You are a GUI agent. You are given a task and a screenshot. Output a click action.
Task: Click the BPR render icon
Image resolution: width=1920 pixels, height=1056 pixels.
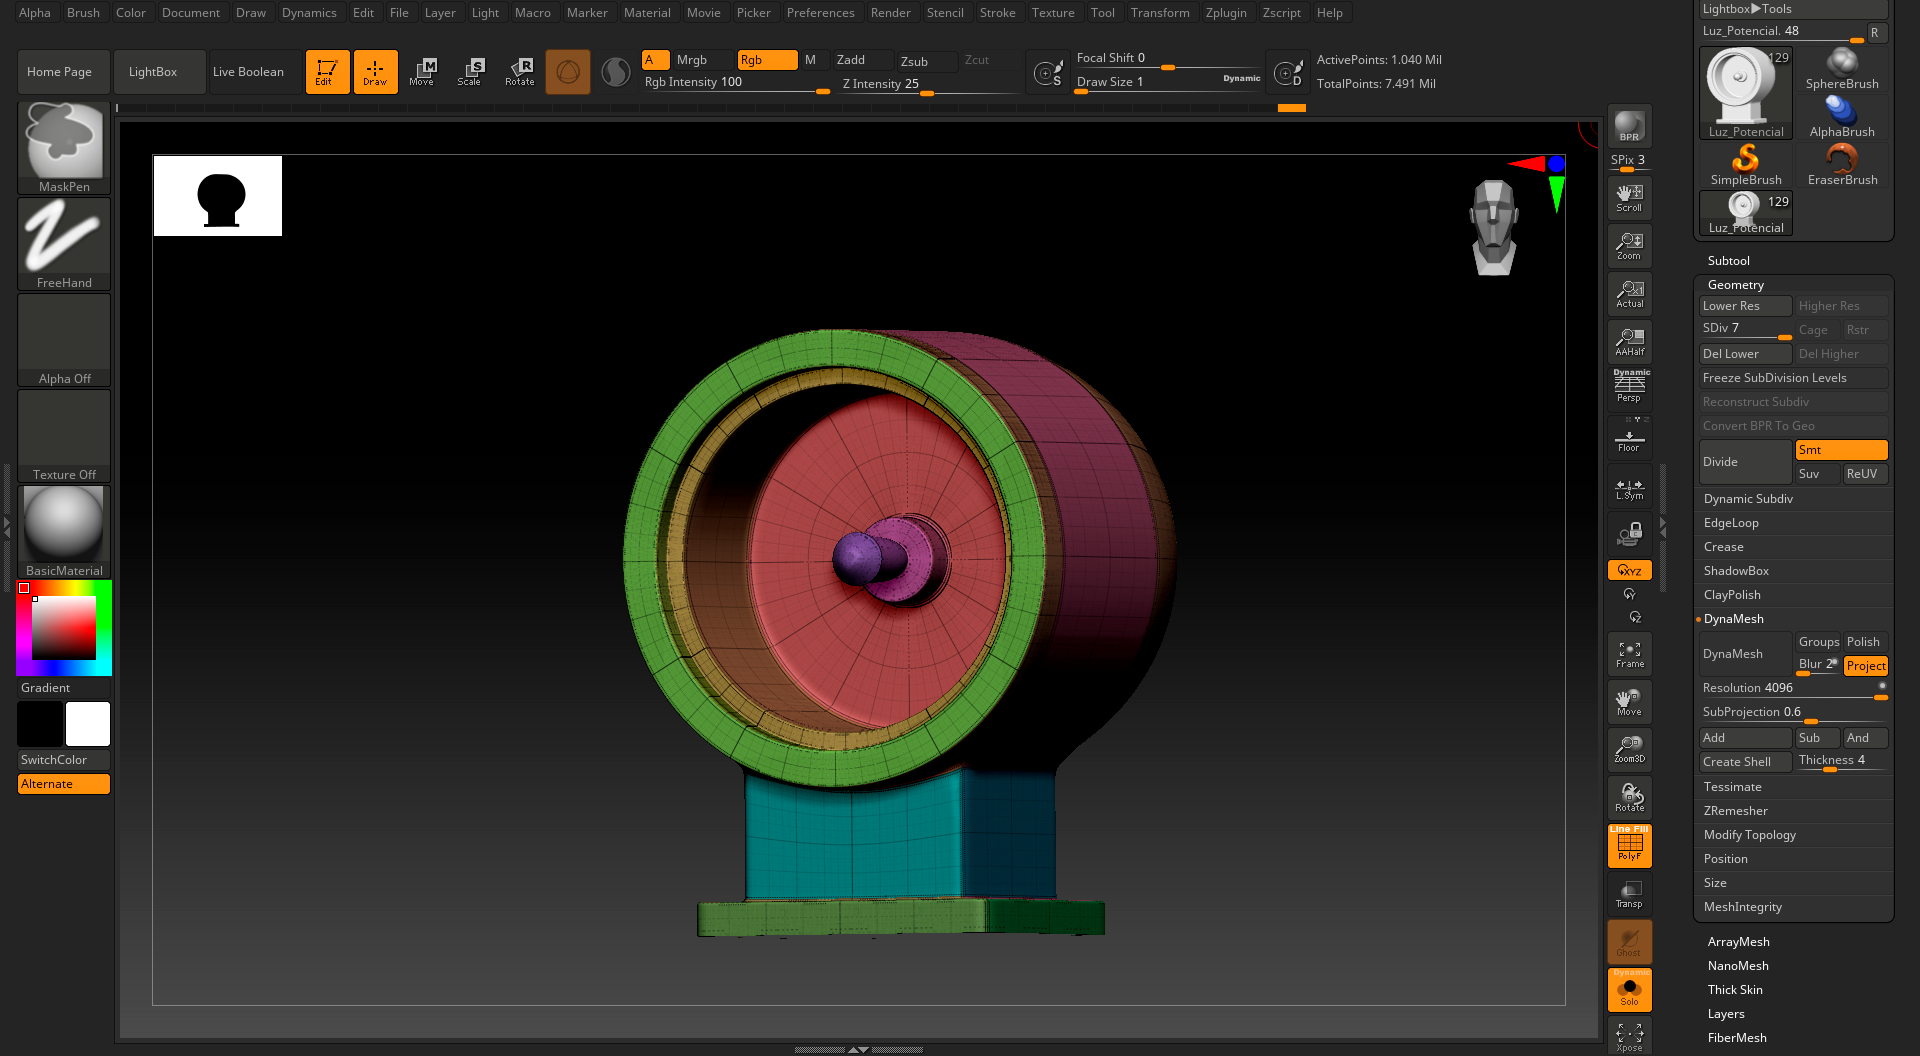[1629, 126]
